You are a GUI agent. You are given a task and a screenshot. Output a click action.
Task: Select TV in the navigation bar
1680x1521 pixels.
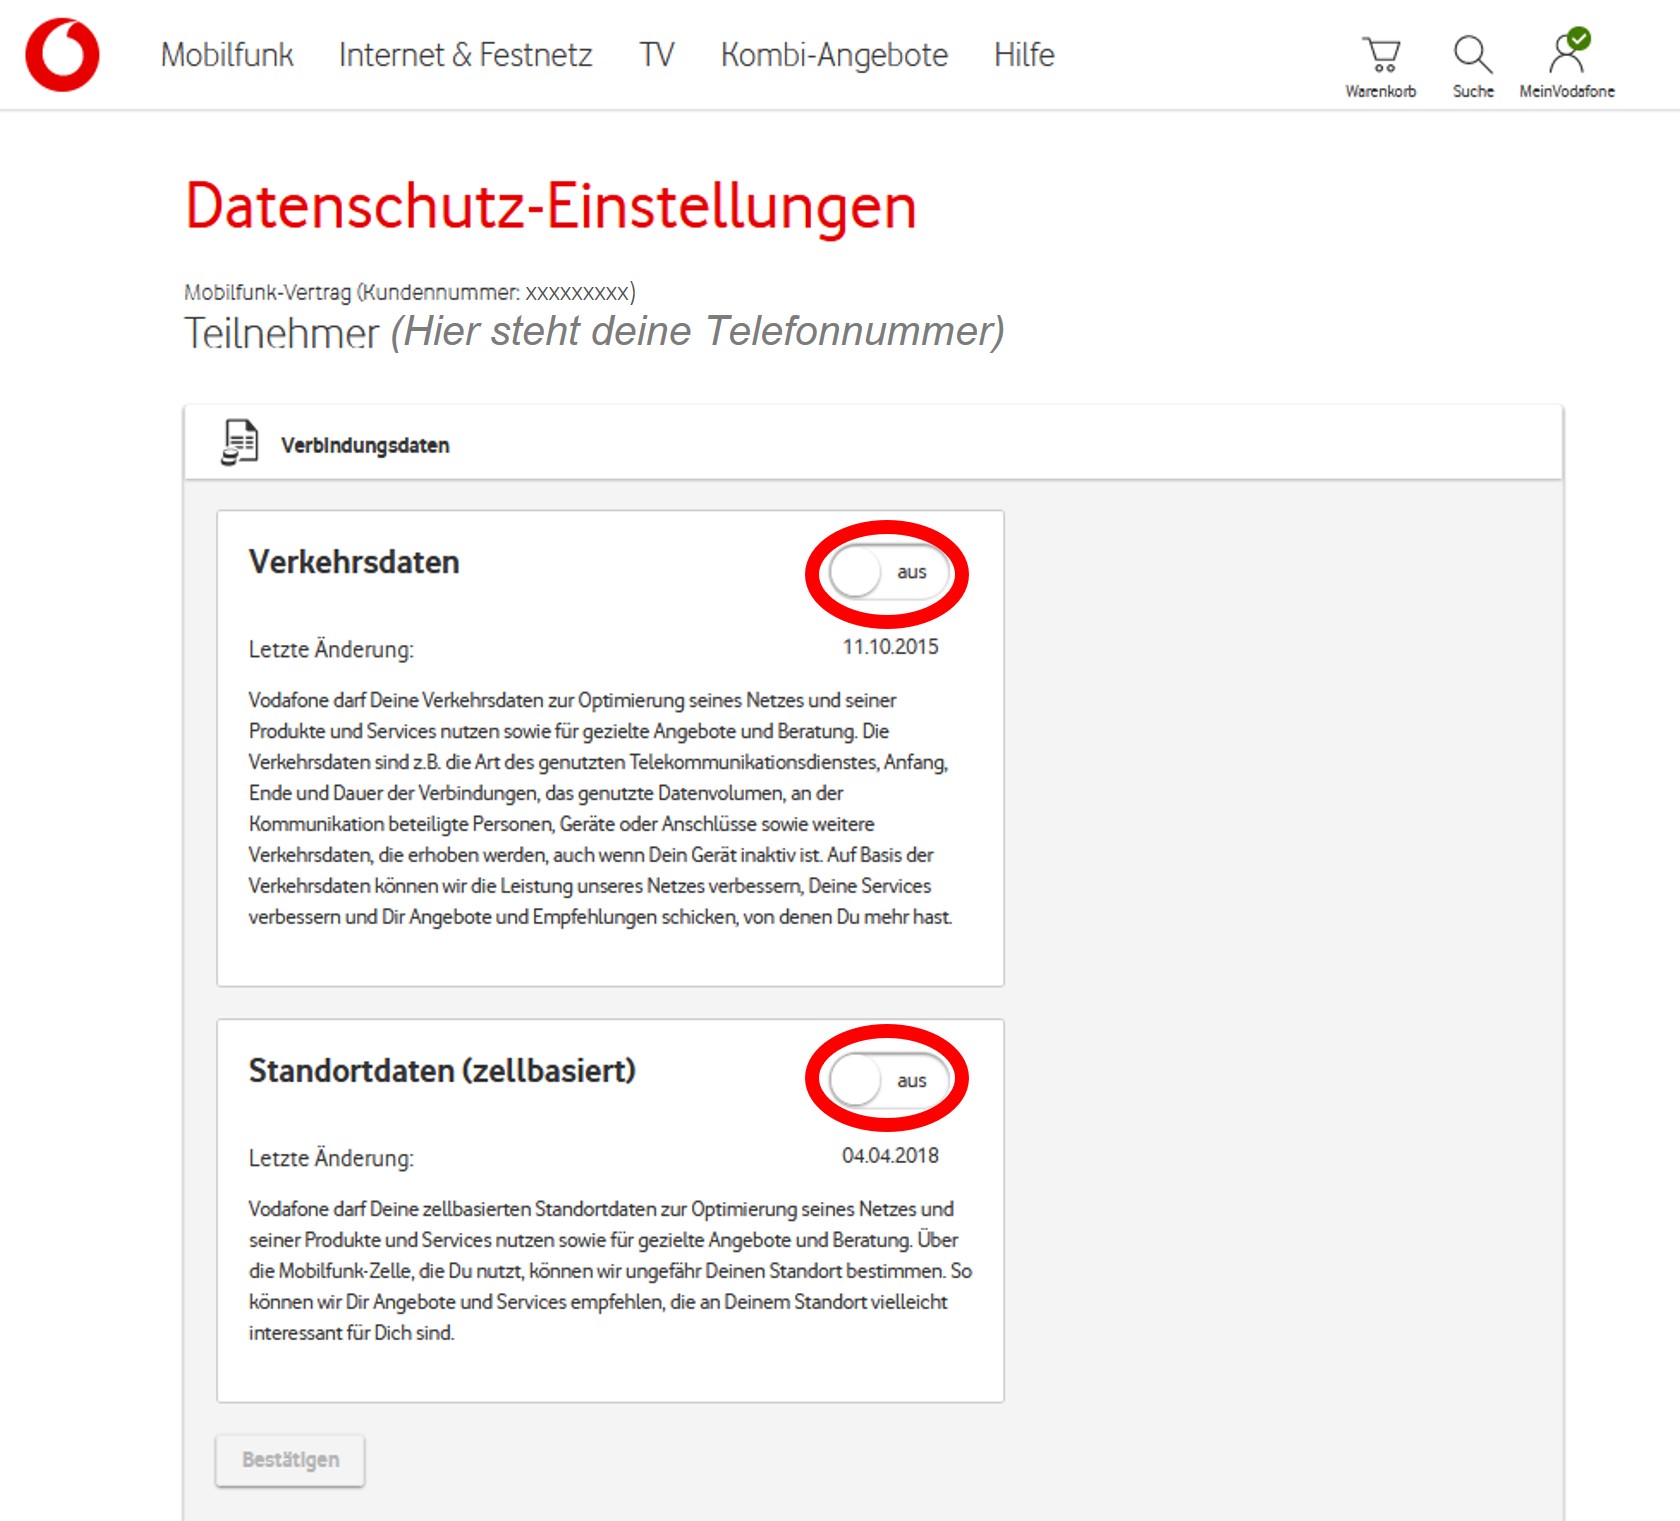[x=656, y=55]
